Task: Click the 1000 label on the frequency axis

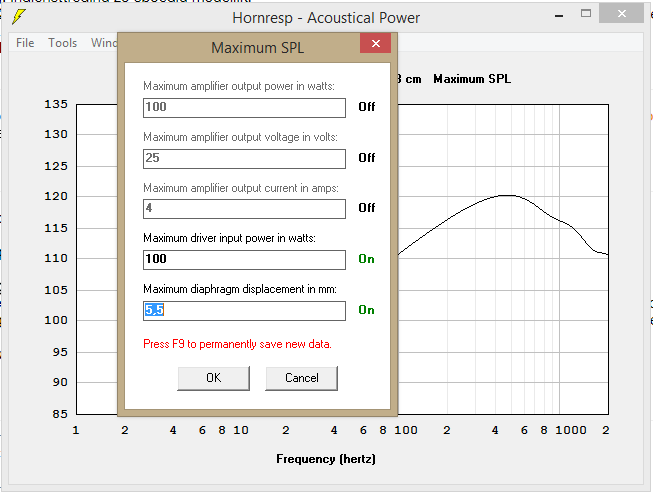Action: tap(571, 430)
